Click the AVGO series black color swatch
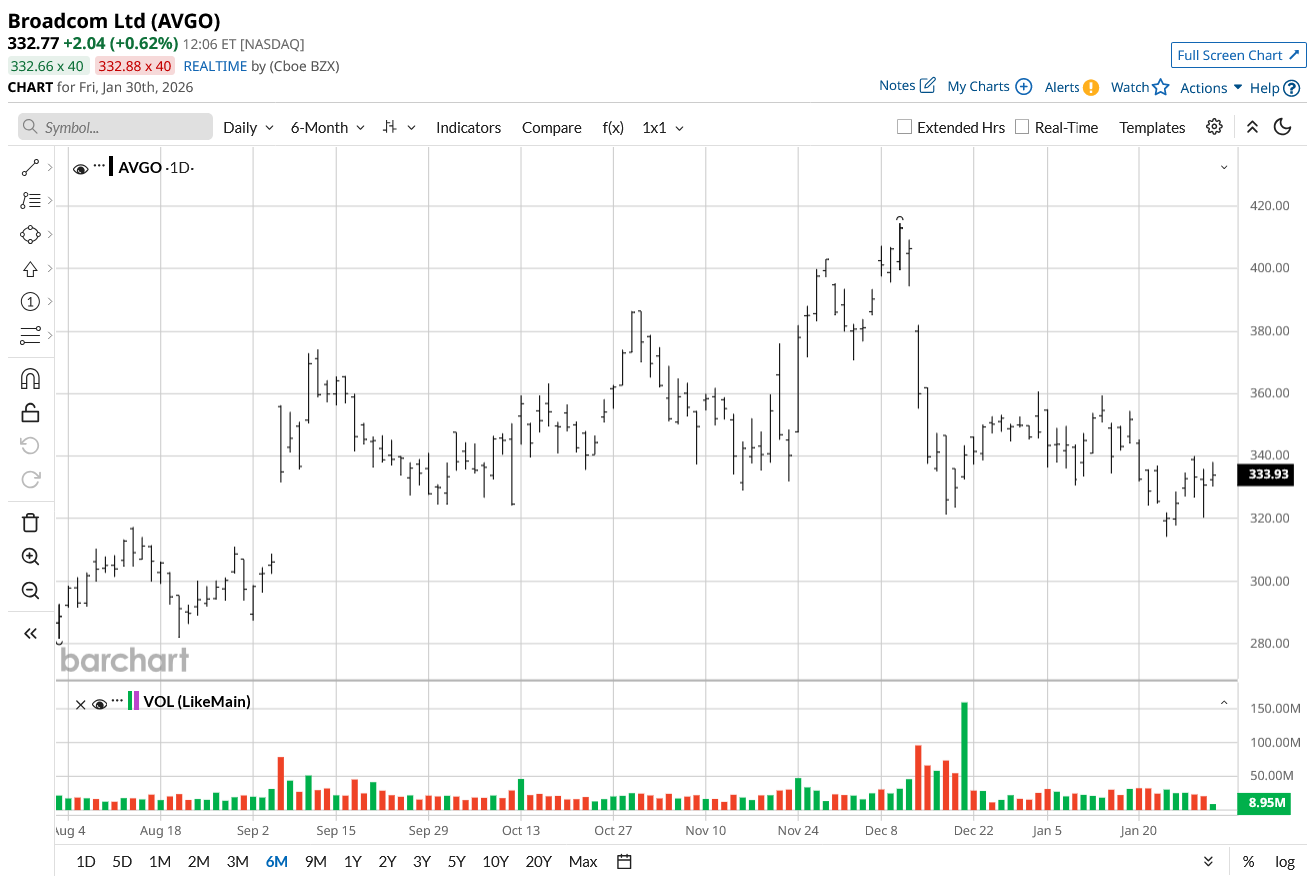 [x=112, y=167]
